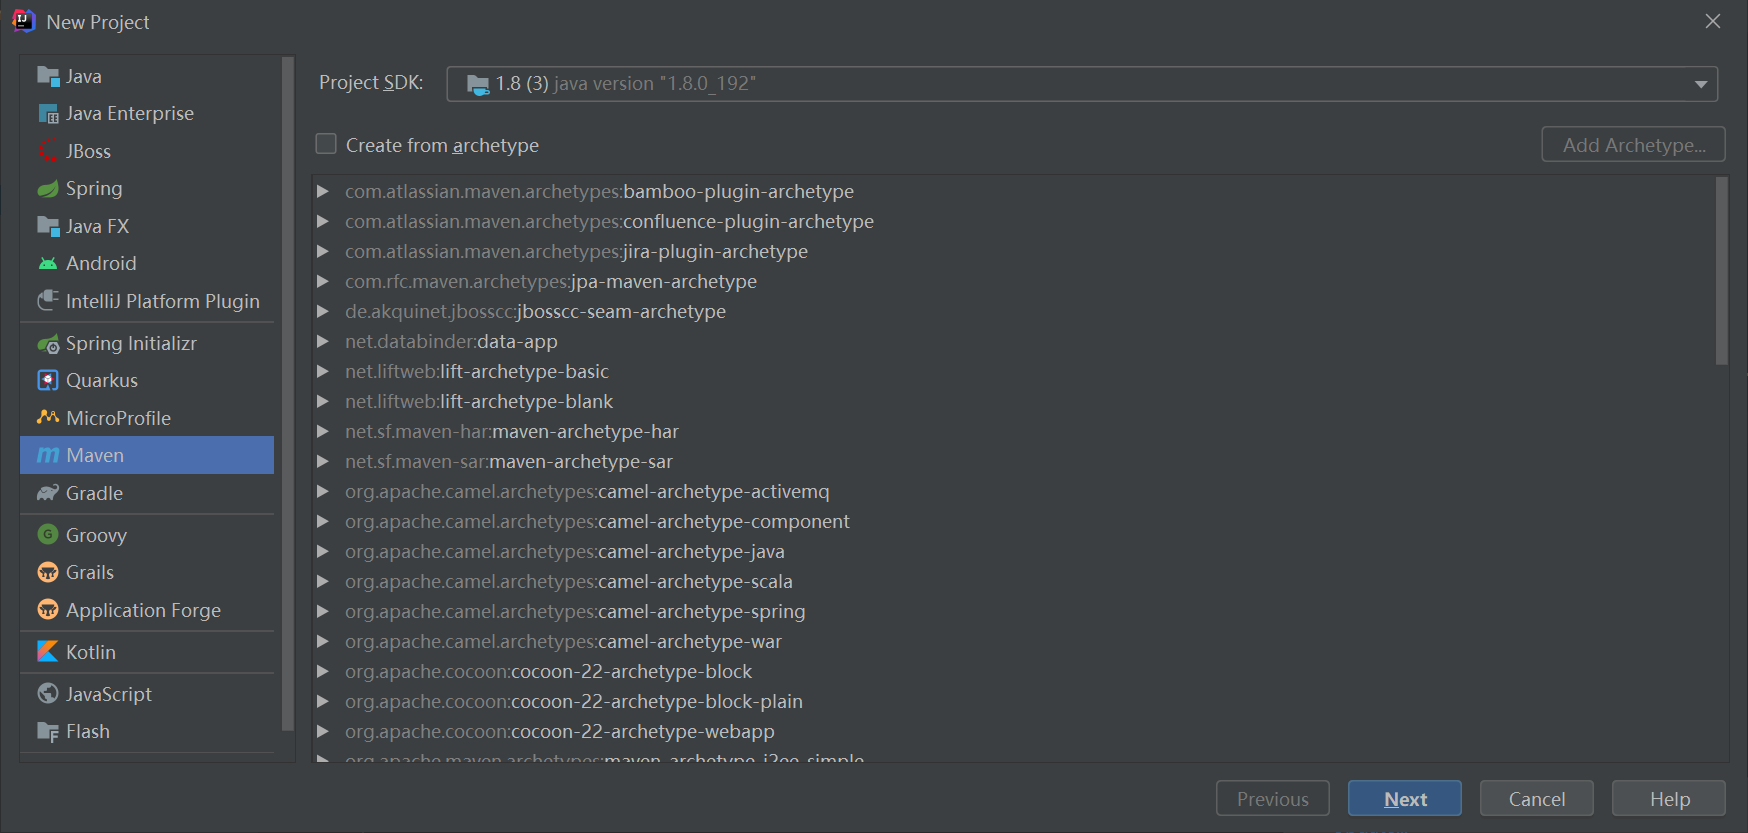Switch to Kotlin project type

[x=147, y=652]
